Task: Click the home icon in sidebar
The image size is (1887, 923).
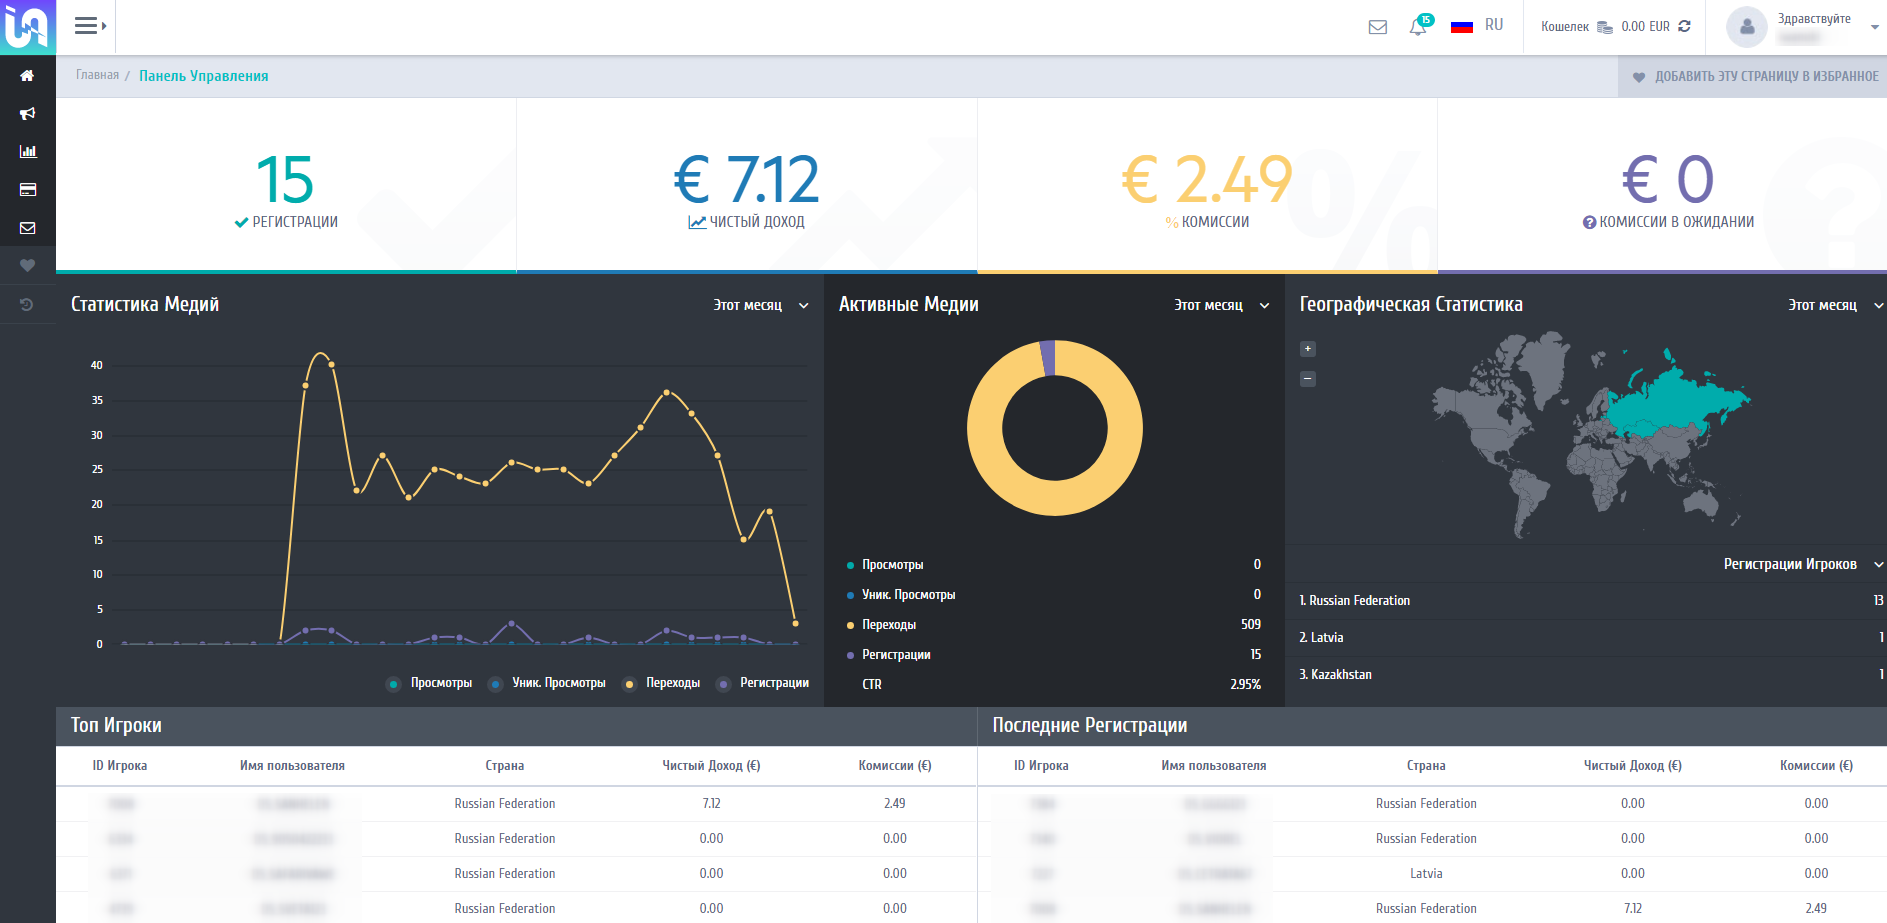Action: pyautogui.click(x=27, y=76)
